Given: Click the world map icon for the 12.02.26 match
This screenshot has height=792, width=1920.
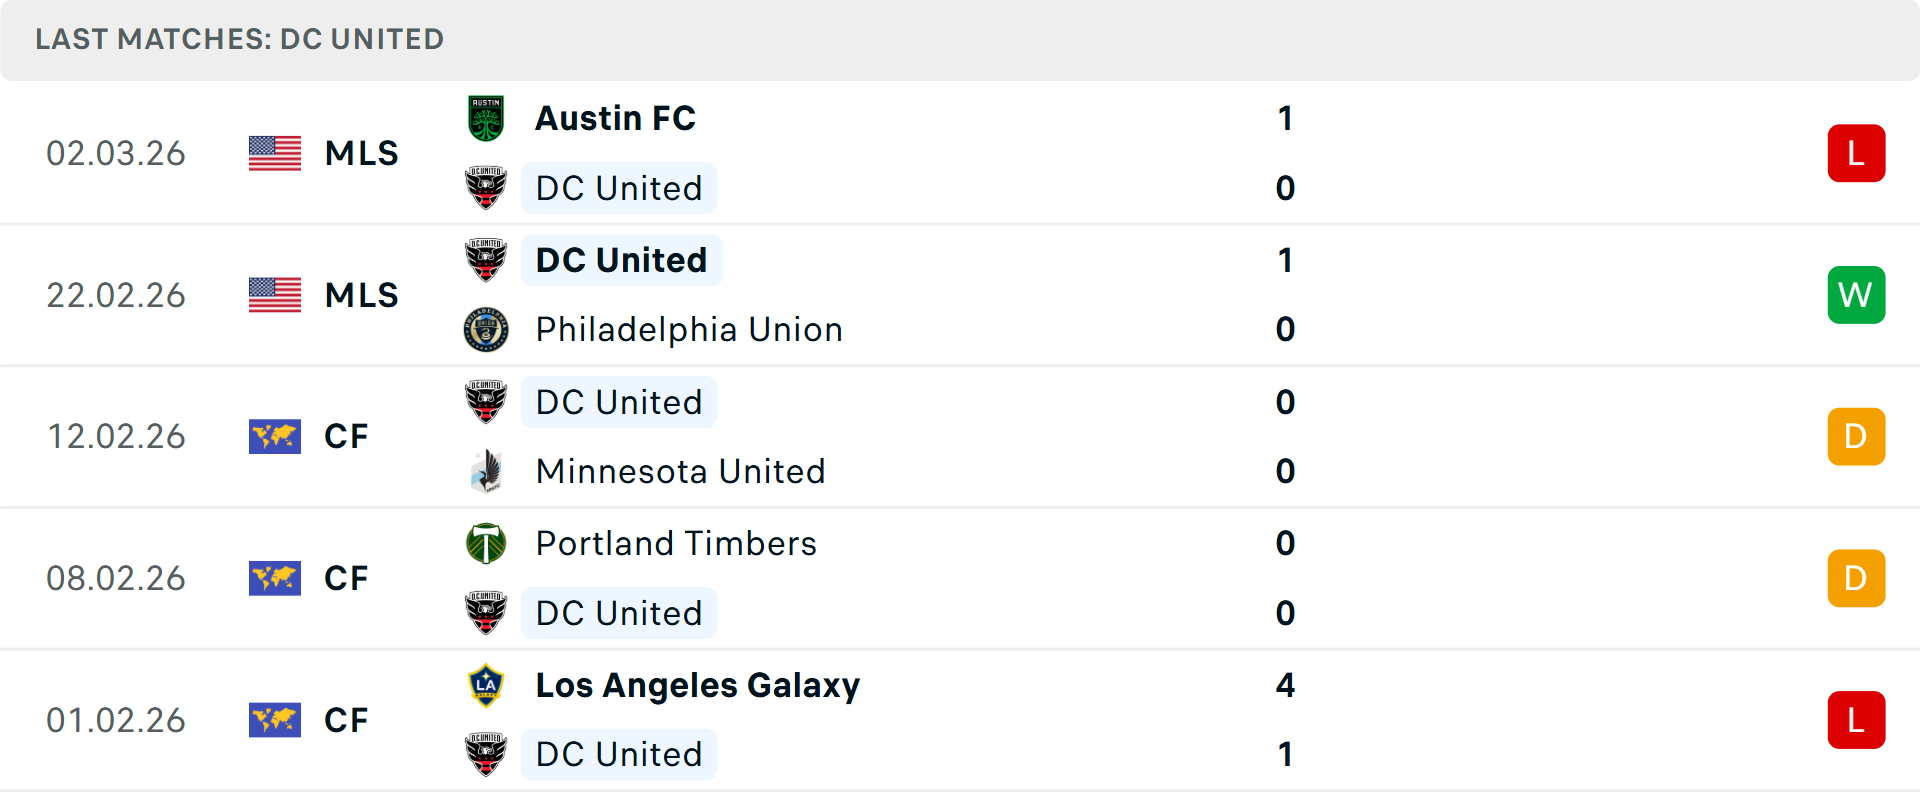Looking at the screenshot, I should pos(274,436).
